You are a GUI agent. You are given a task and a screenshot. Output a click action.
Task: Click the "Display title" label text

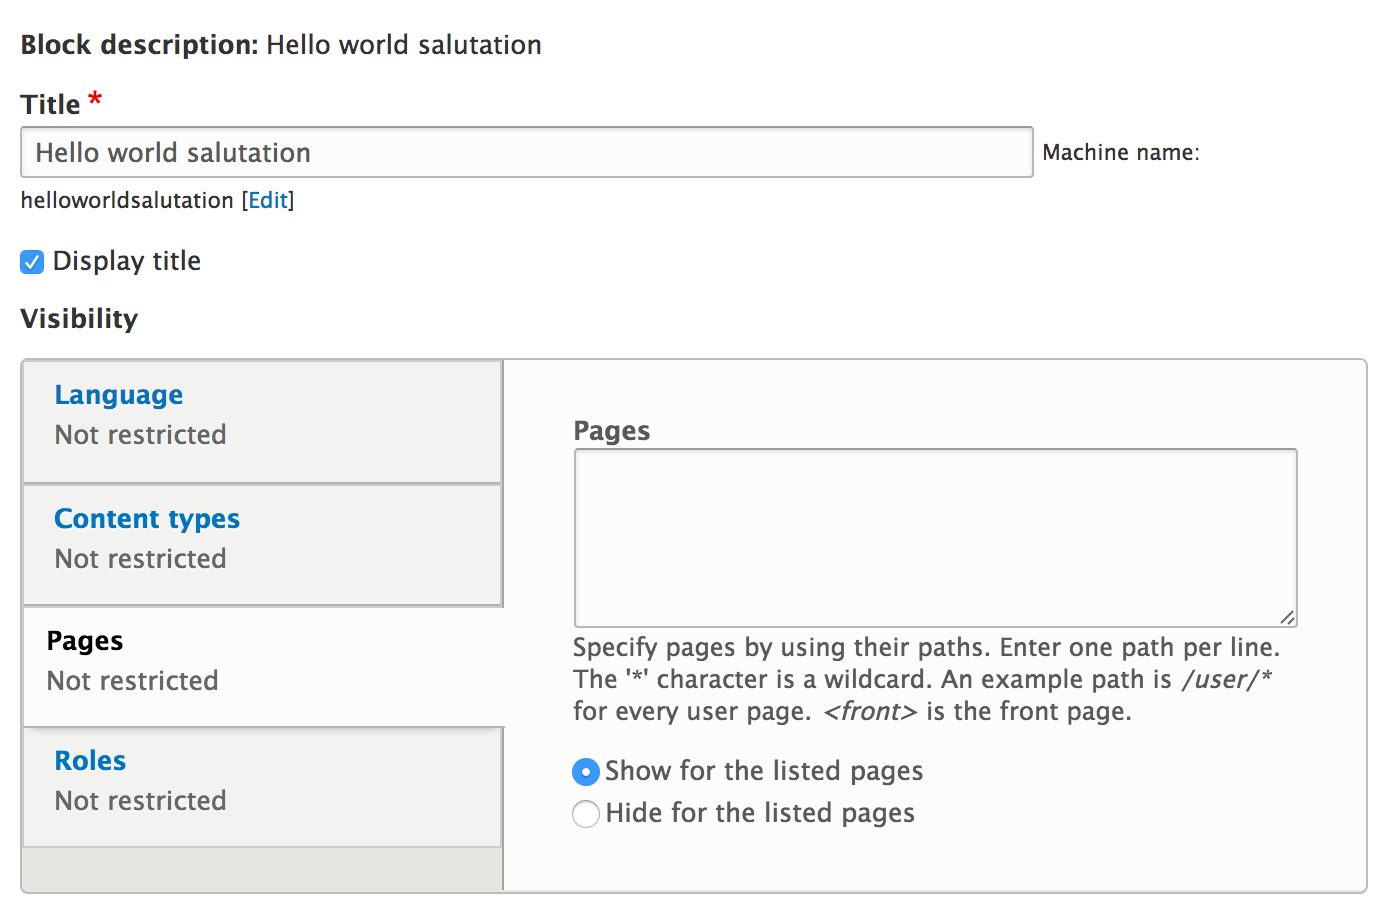(x=127, y=262)
